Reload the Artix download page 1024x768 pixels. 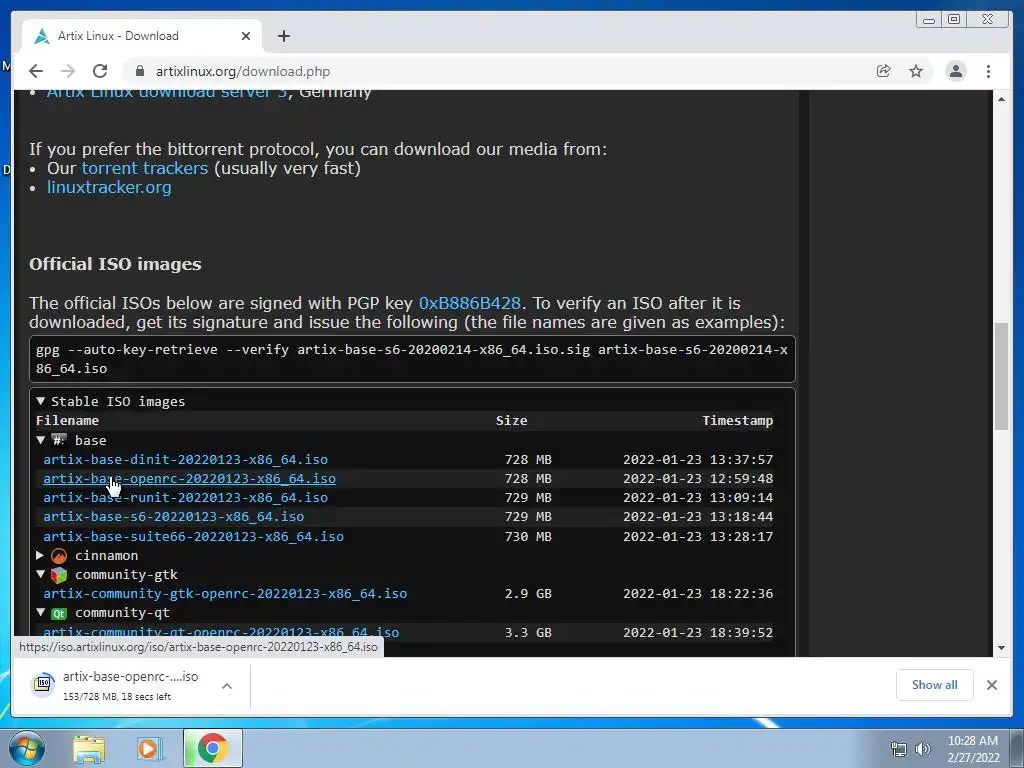(100, 71)
